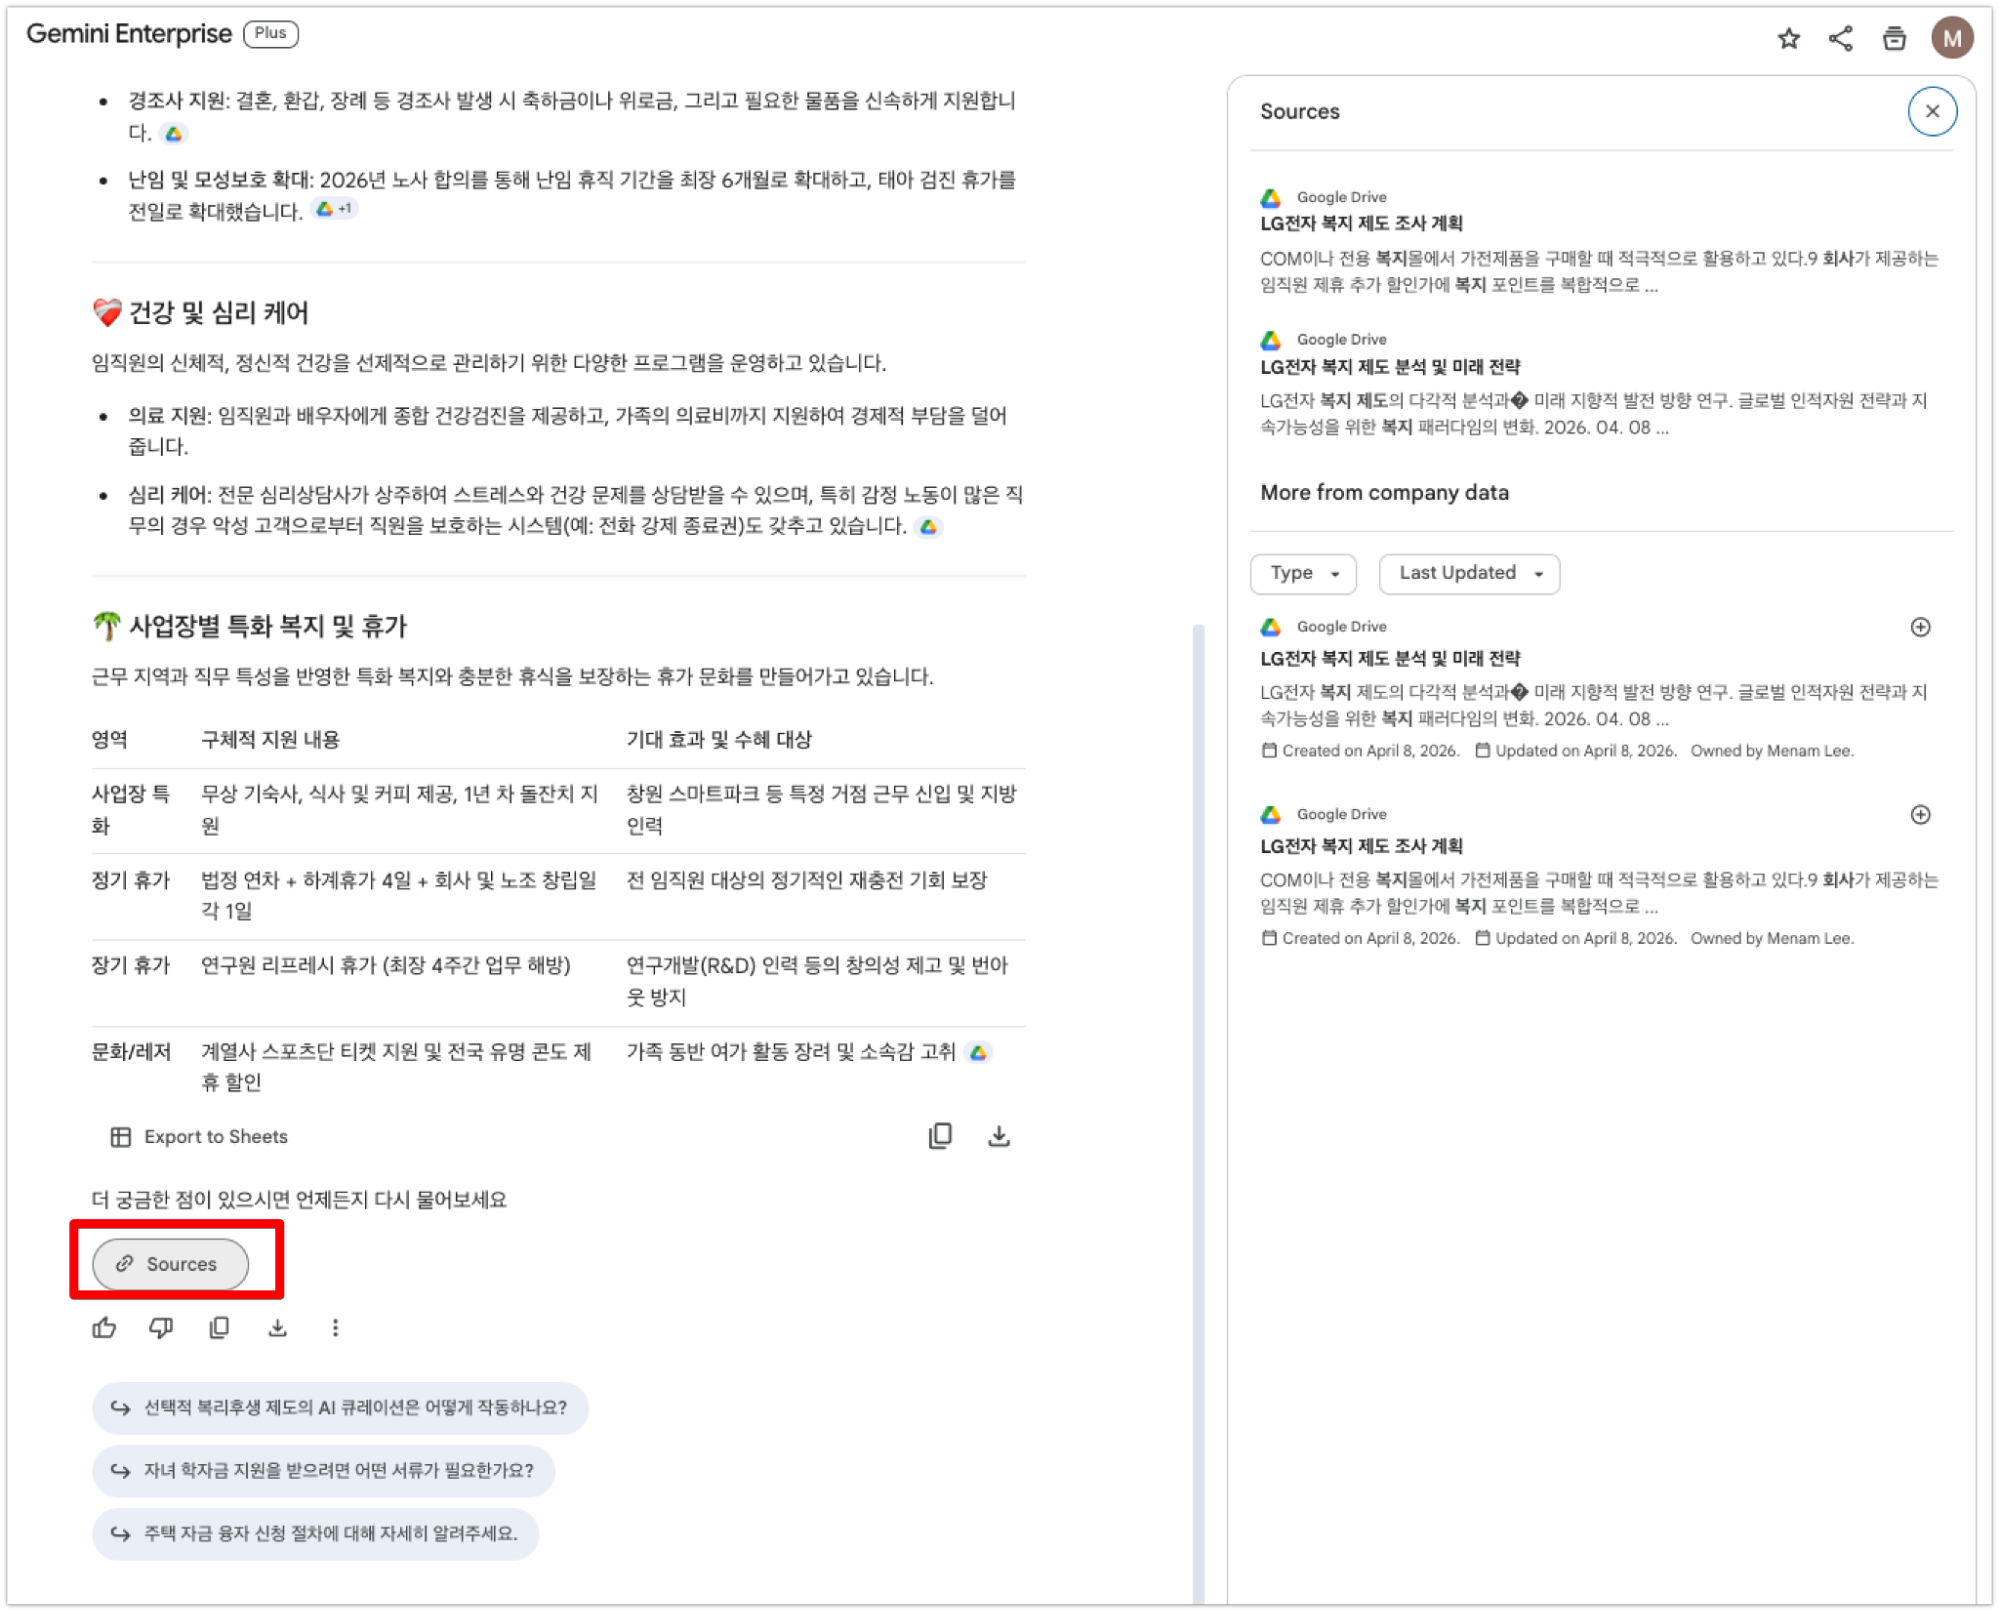Viewport: 1999px width, 1613px height.
Task: Copy the table with the copy icon
Action: click(940, 1136)
